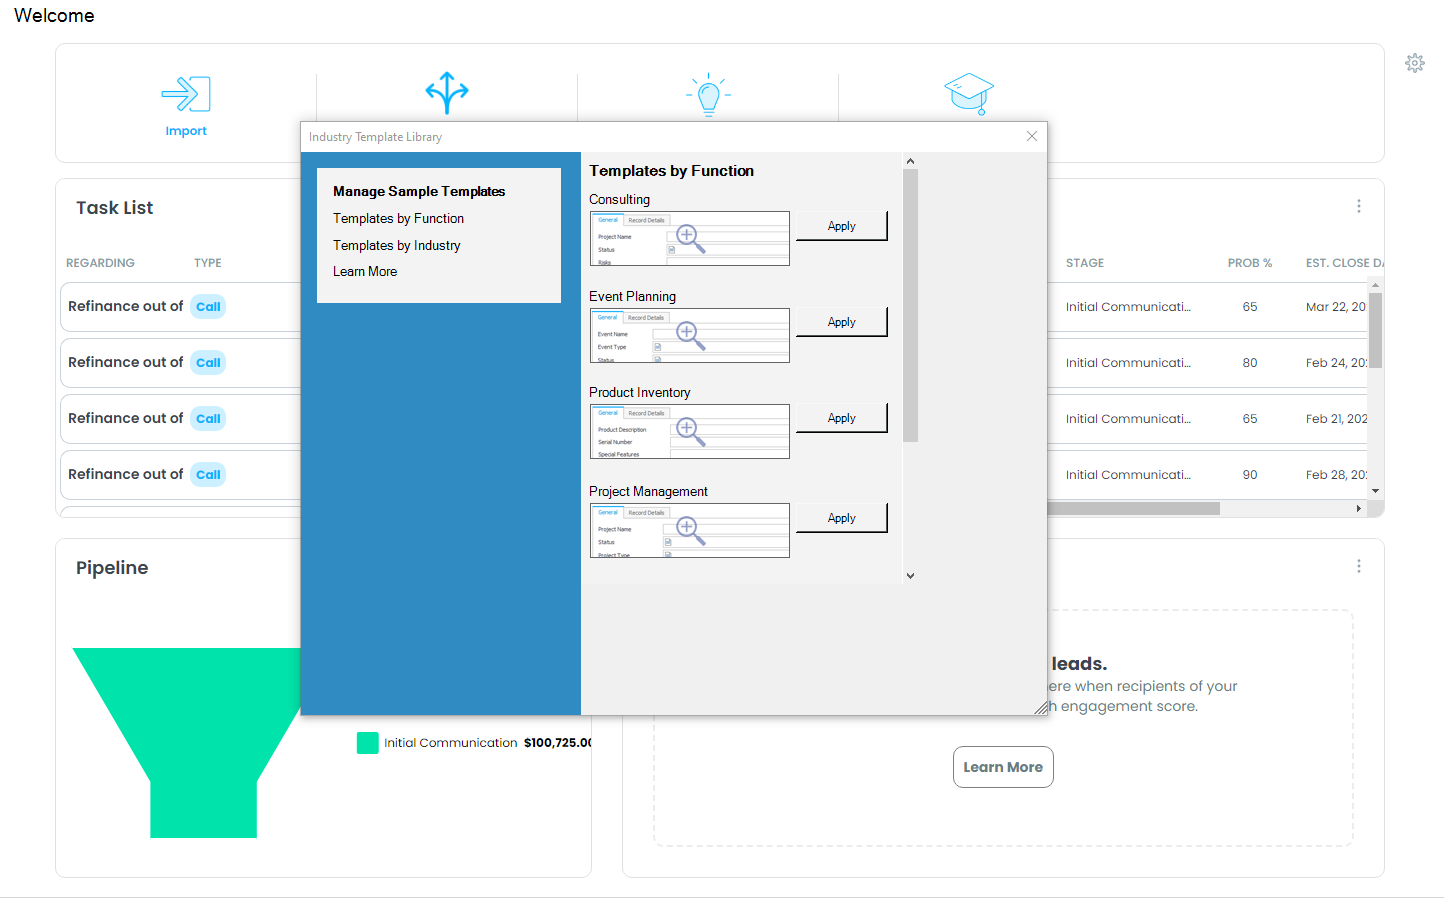This screenshot has width=1444, height=898.
Task: Select Templates by Industry in sidebar
Action: 397,245
